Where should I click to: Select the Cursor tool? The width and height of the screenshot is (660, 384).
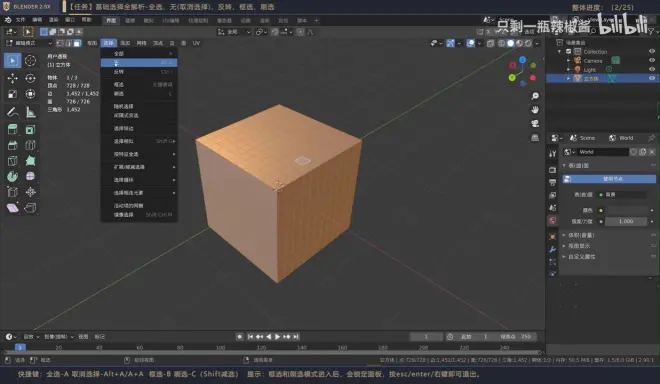pyautogui.click(x=30, y=61)
